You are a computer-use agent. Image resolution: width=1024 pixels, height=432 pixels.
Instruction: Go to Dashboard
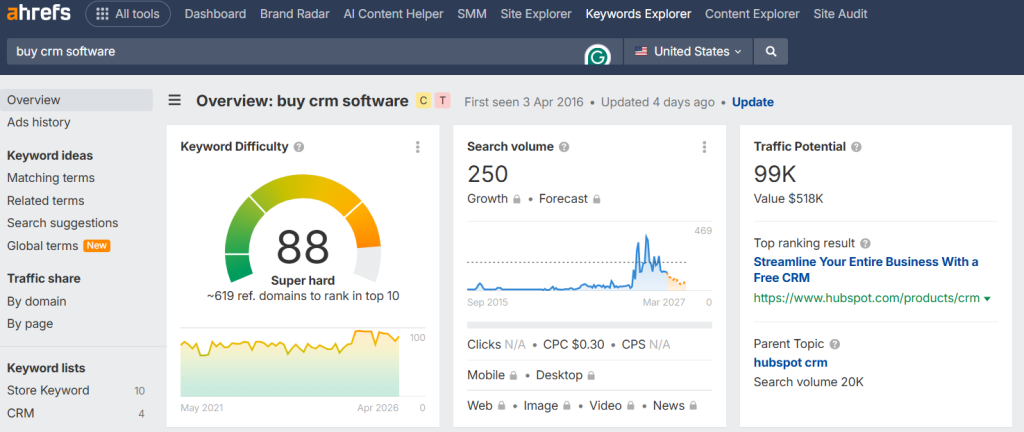(216, 14)
